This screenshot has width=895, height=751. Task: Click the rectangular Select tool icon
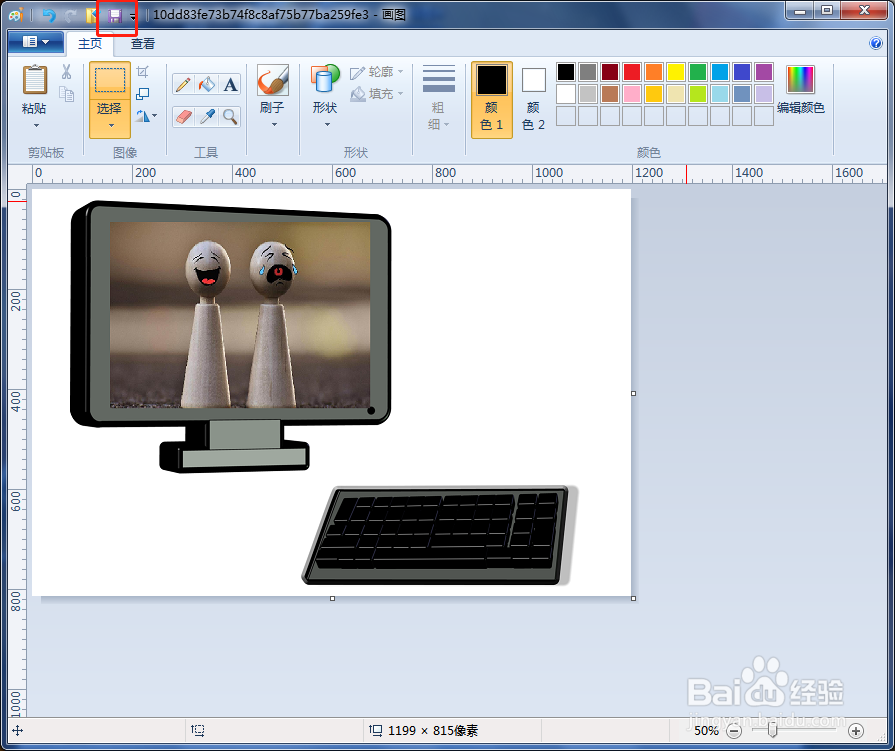[110, 80]
